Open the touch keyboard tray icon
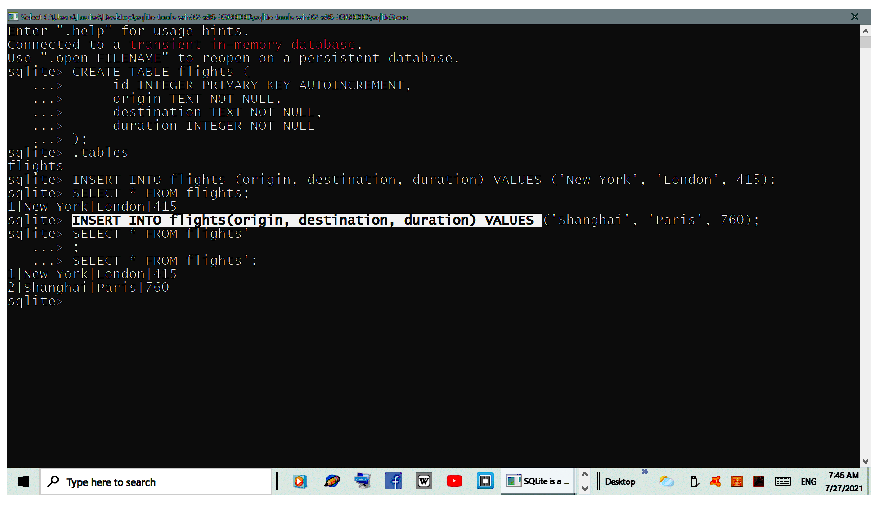This screenshot has width=880, height=506. pyautogui.click(x=782, y=481)
